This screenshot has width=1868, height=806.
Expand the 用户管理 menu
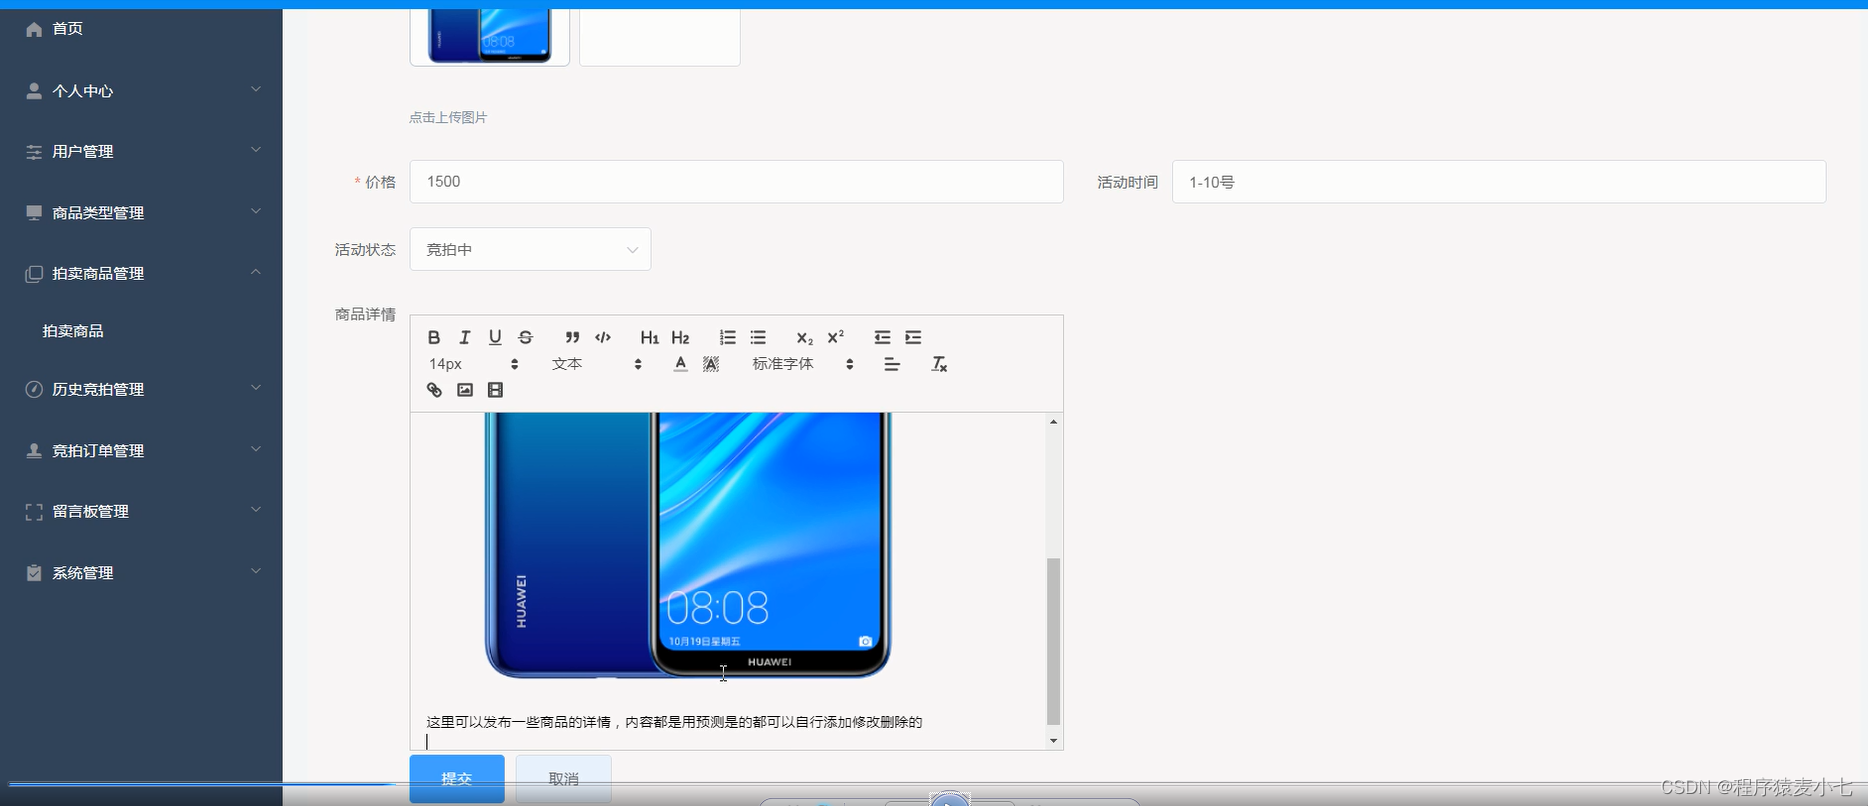pos(141,152)
